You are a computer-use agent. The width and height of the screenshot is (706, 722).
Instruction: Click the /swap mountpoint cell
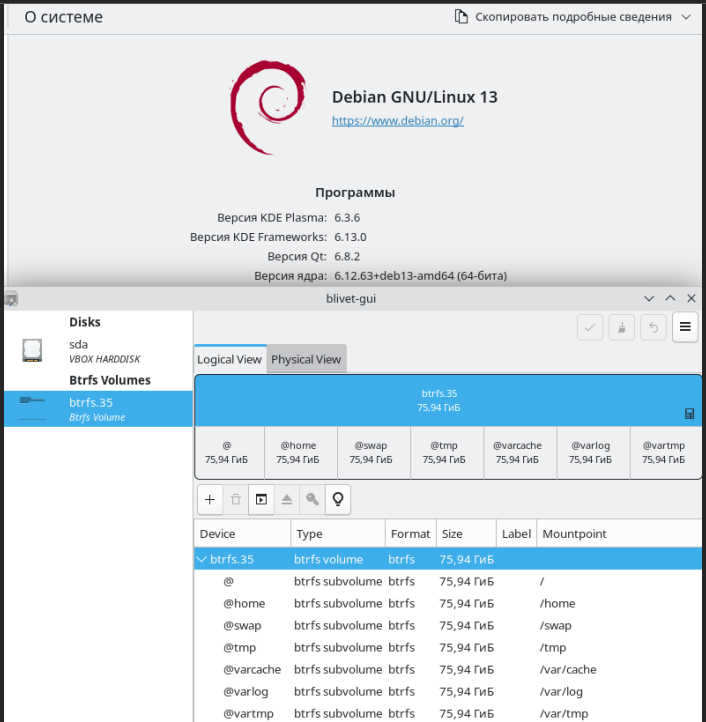point(555,625)
